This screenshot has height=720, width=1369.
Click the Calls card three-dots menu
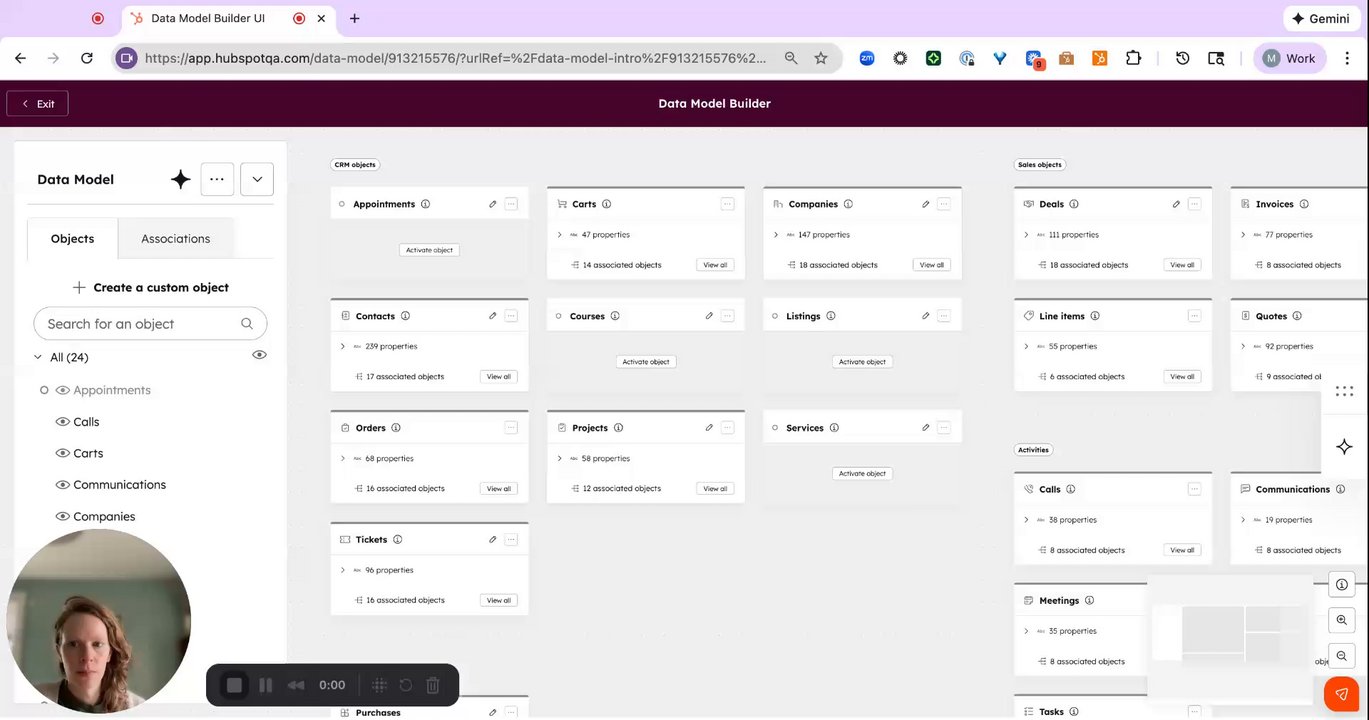[x=1194, y=490]
